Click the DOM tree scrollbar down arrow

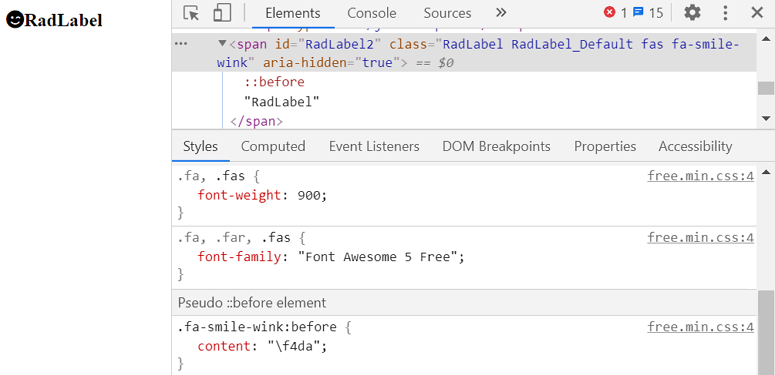coord(766,119)
